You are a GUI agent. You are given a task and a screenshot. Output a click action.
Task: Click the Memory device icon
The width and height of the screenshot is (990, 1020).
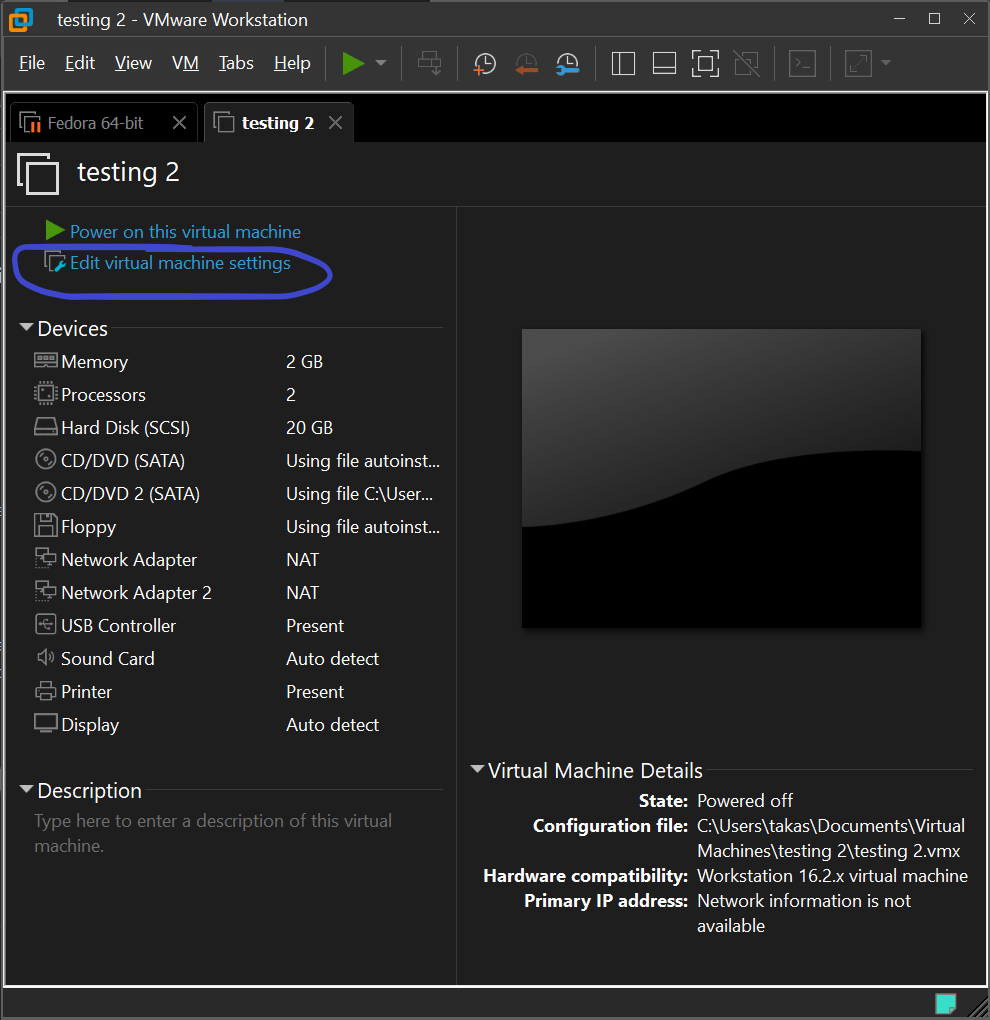pyautogui.click(x=46, y=360)
